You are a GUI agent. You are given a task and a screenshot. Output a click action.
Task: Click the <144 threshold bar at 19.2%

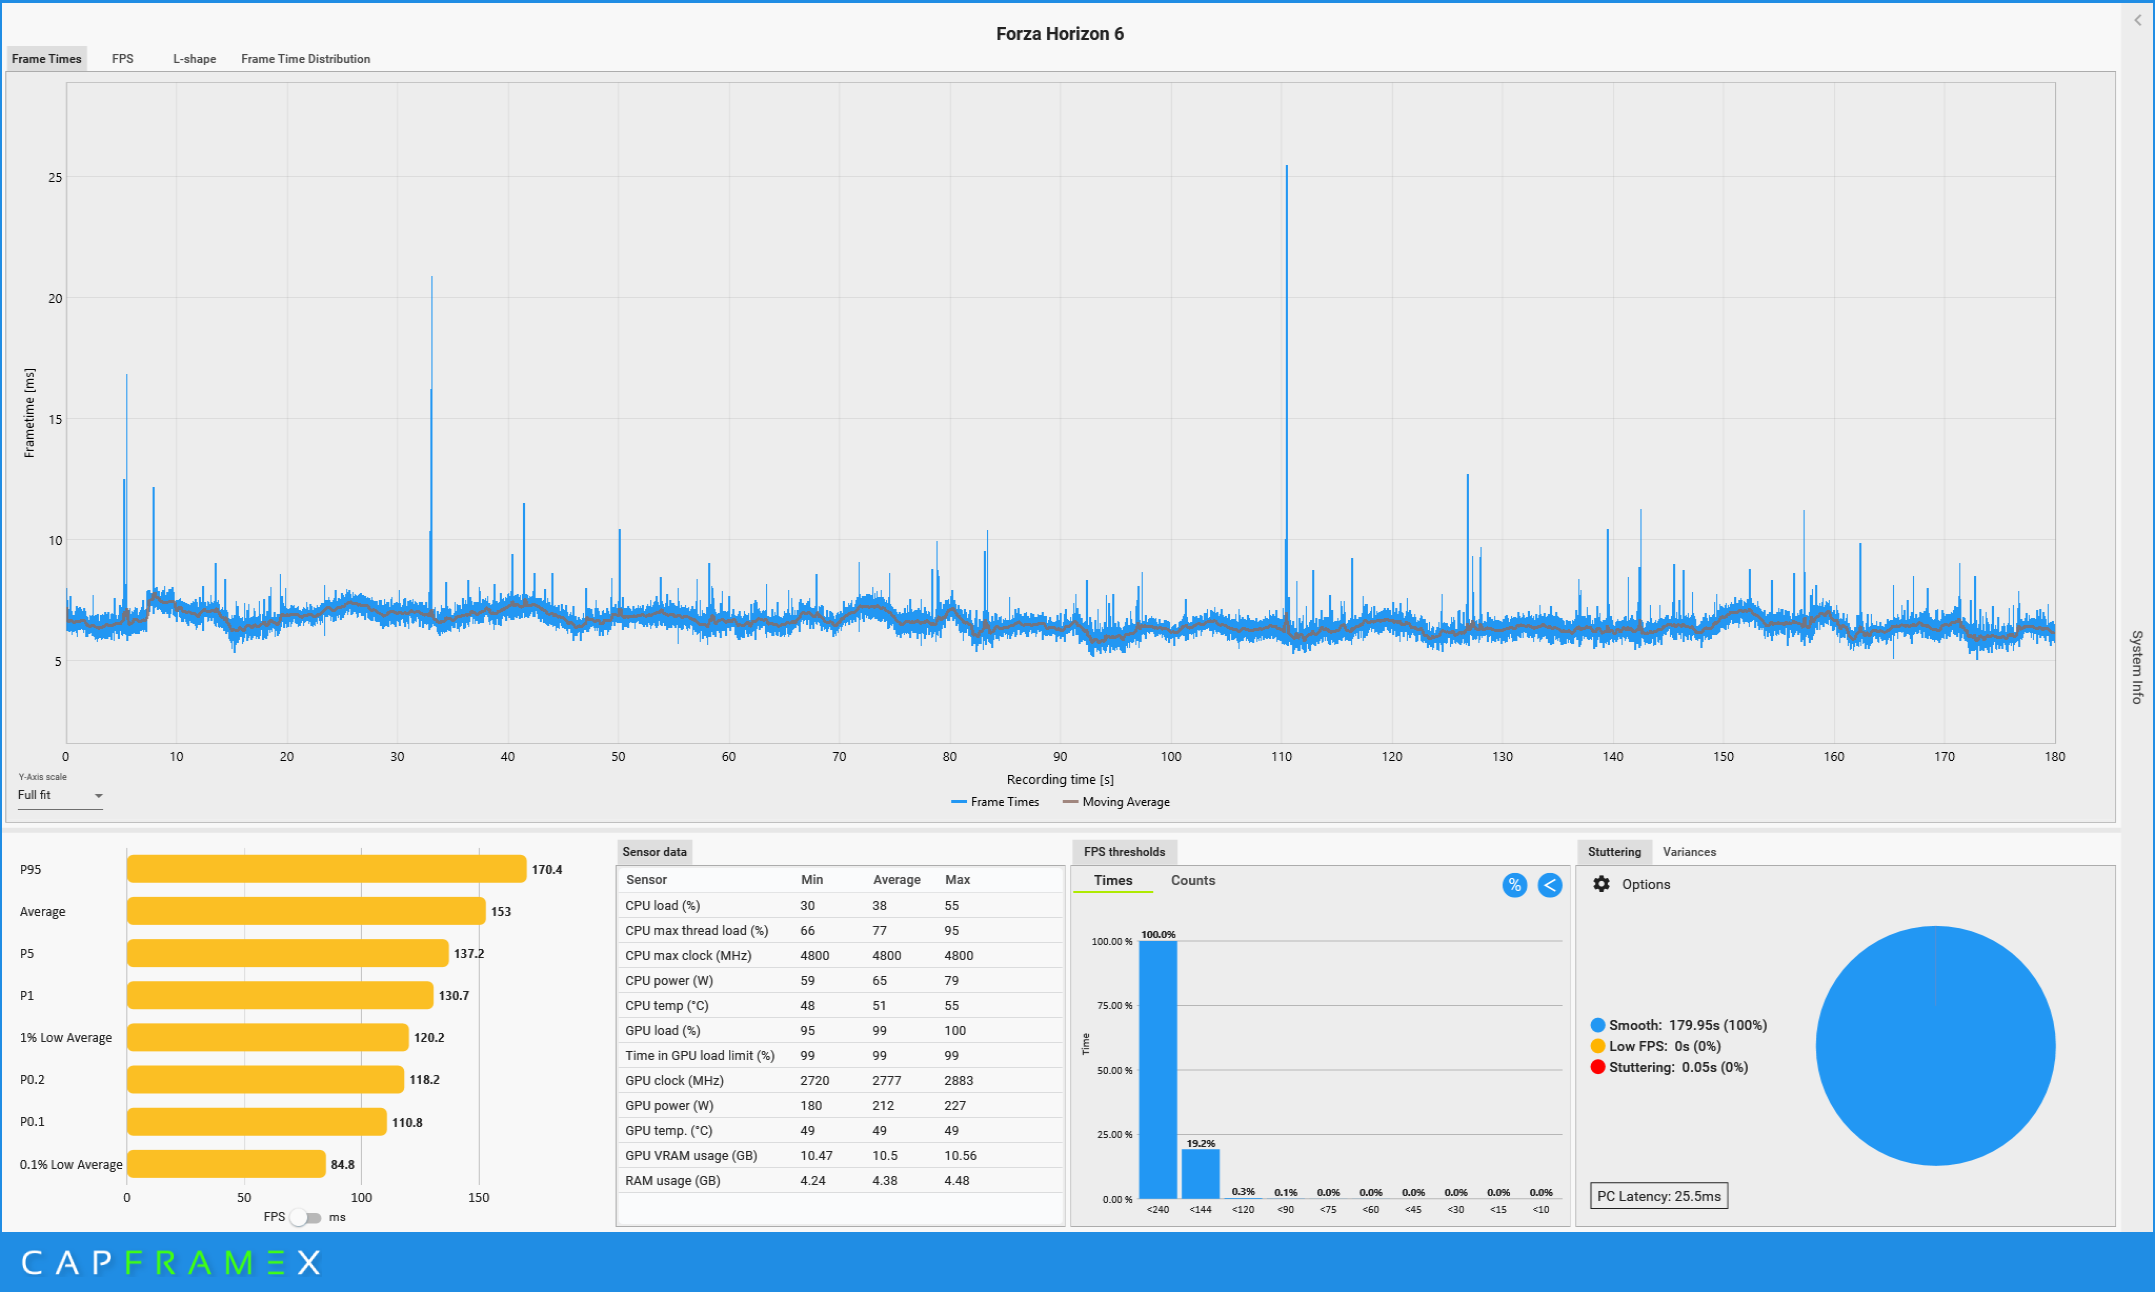[x=1200, y=1174]
